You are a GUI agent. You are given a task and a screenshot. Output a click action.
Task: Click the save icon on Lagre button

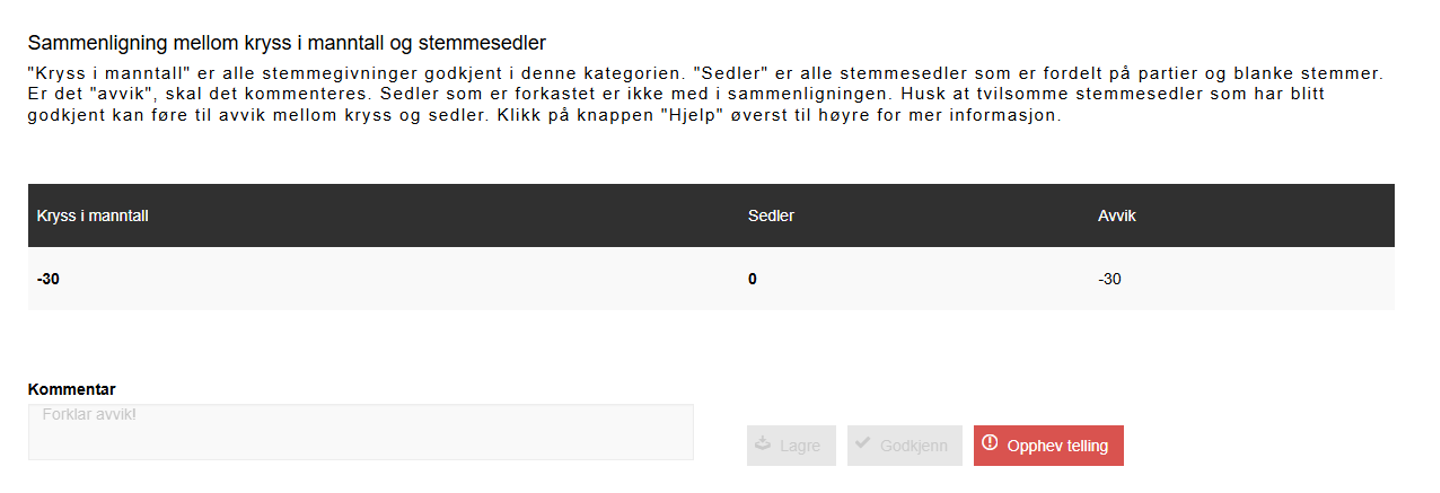(x=763, y=445)
